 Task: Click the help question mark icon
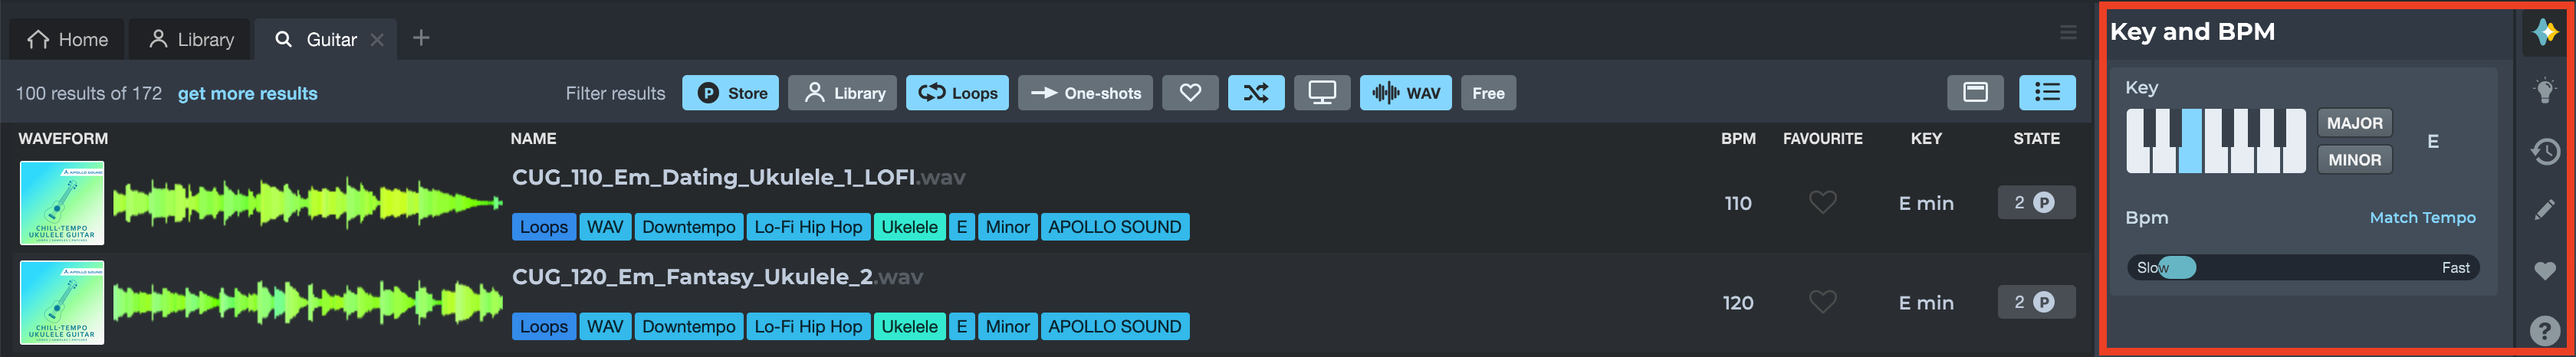[x=2545, y=330]
